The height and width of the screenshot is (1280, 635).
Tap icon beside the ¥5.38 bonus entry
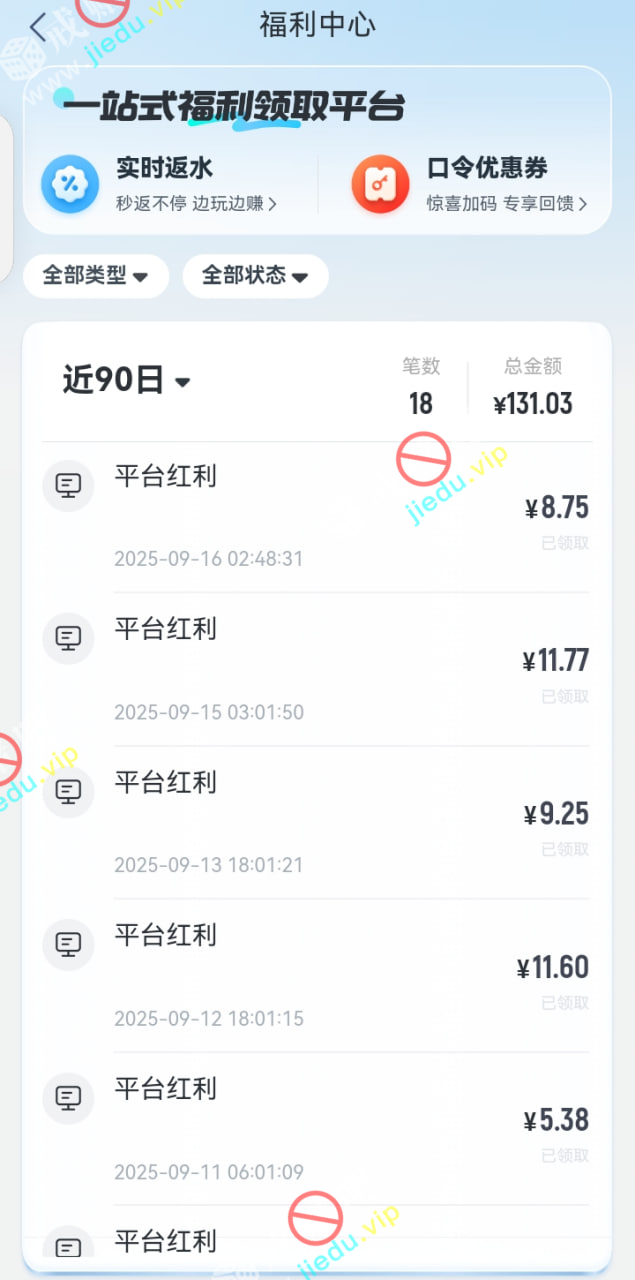68,1098
